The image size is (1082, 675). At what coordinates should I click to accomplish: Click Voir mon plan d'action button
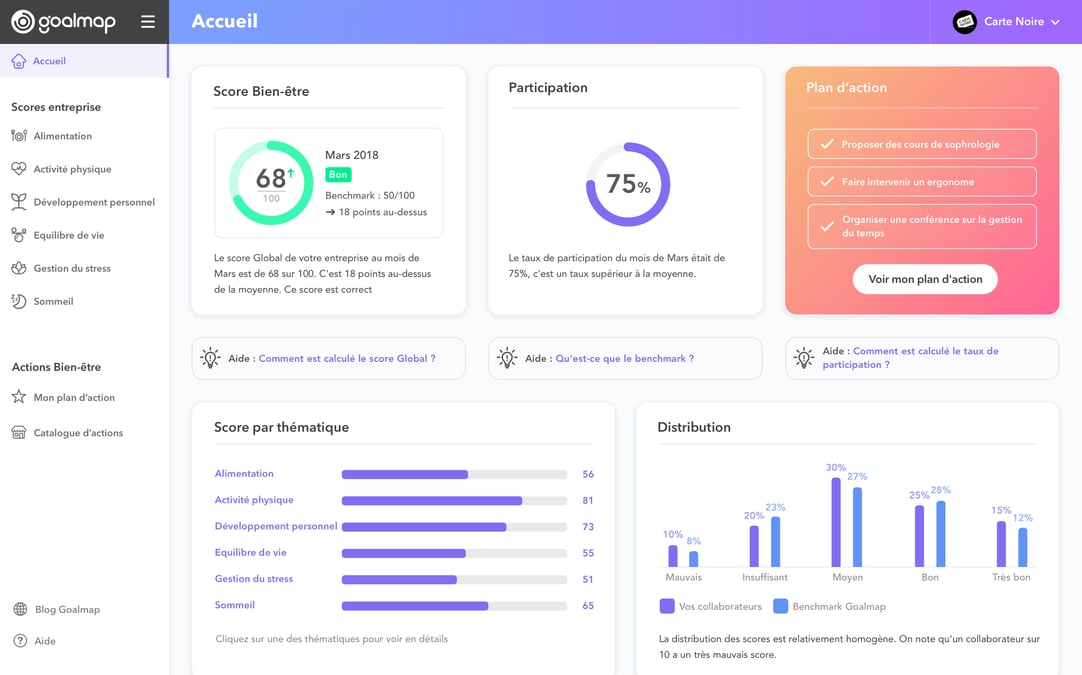click(925, 279)
